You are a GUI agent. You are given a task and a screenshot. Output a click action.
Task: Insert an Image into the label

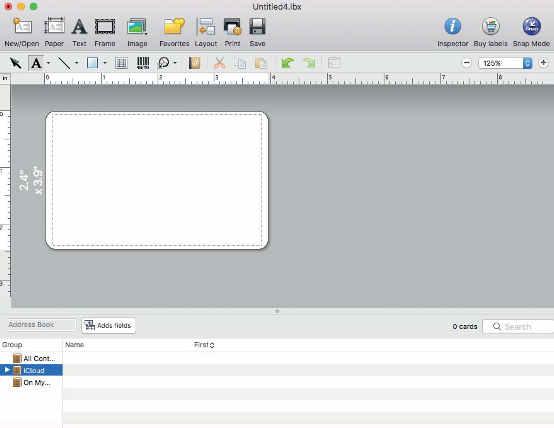[x=137, y=32]
